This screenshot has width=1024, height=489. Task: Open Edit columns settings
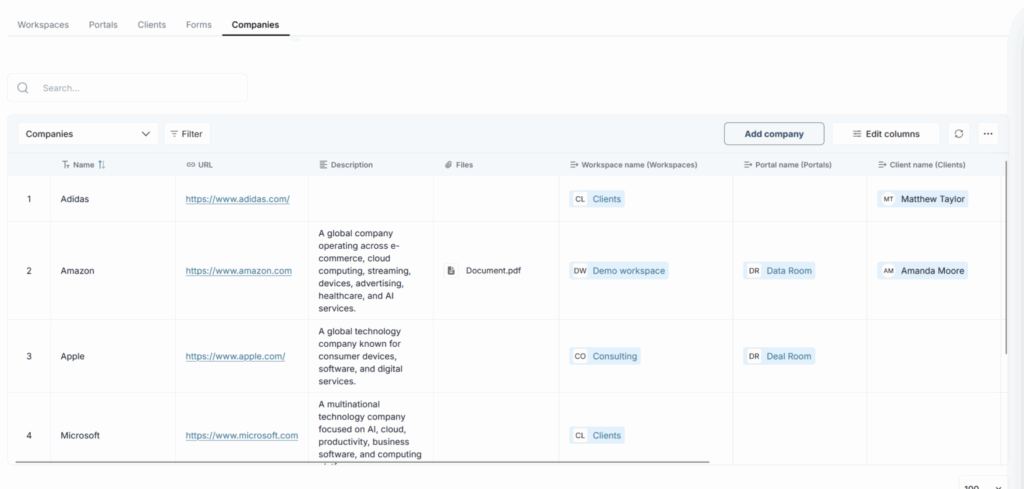pyautogui.click(x=886, y=134)
